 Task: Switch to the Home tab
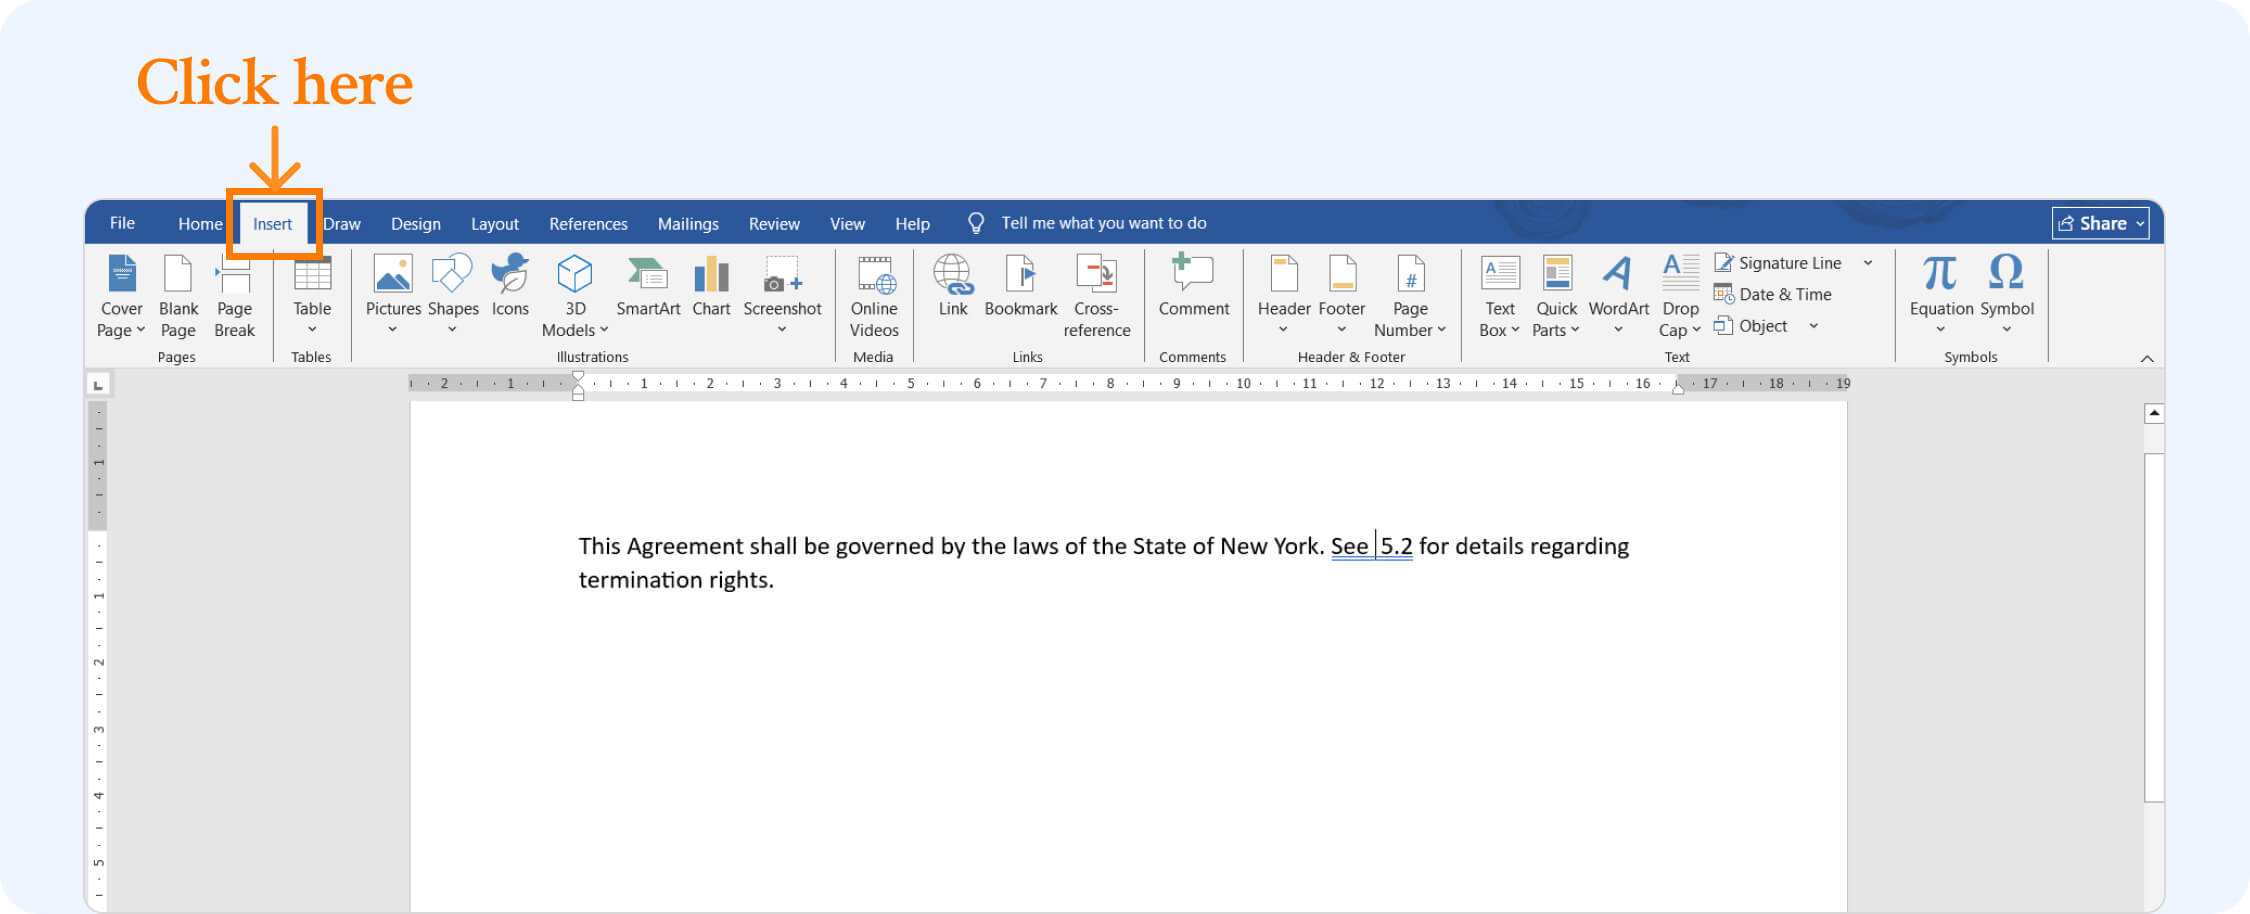click(200, 224)
